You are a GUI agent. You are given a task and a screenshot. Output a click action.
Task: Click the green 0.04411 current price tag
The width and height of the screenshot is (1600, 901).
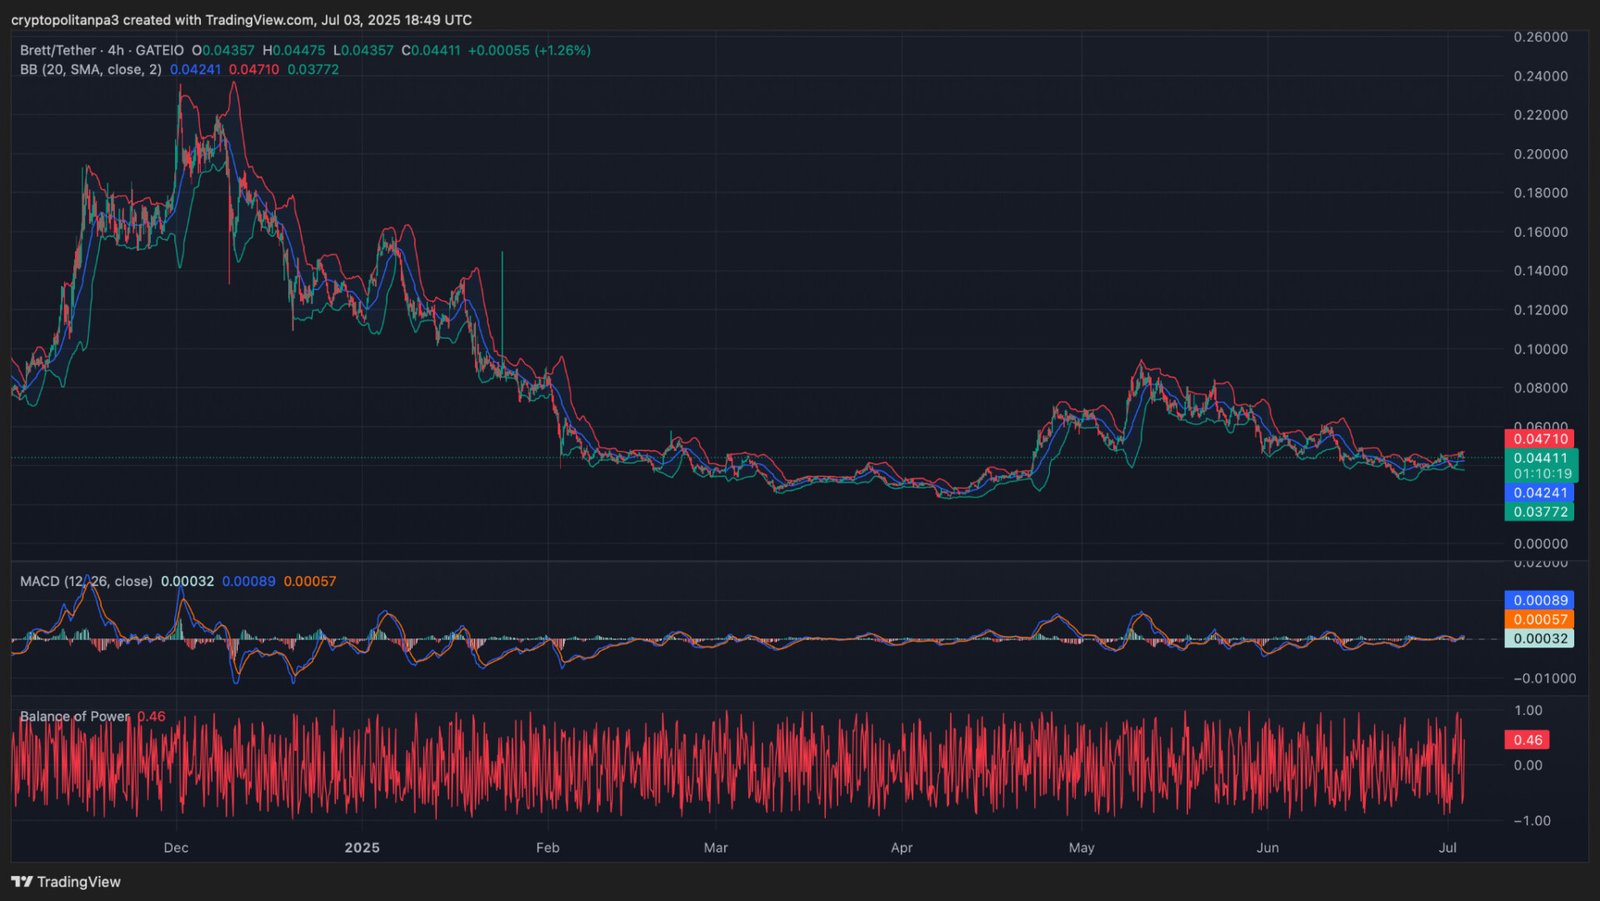coord(1539,458)
